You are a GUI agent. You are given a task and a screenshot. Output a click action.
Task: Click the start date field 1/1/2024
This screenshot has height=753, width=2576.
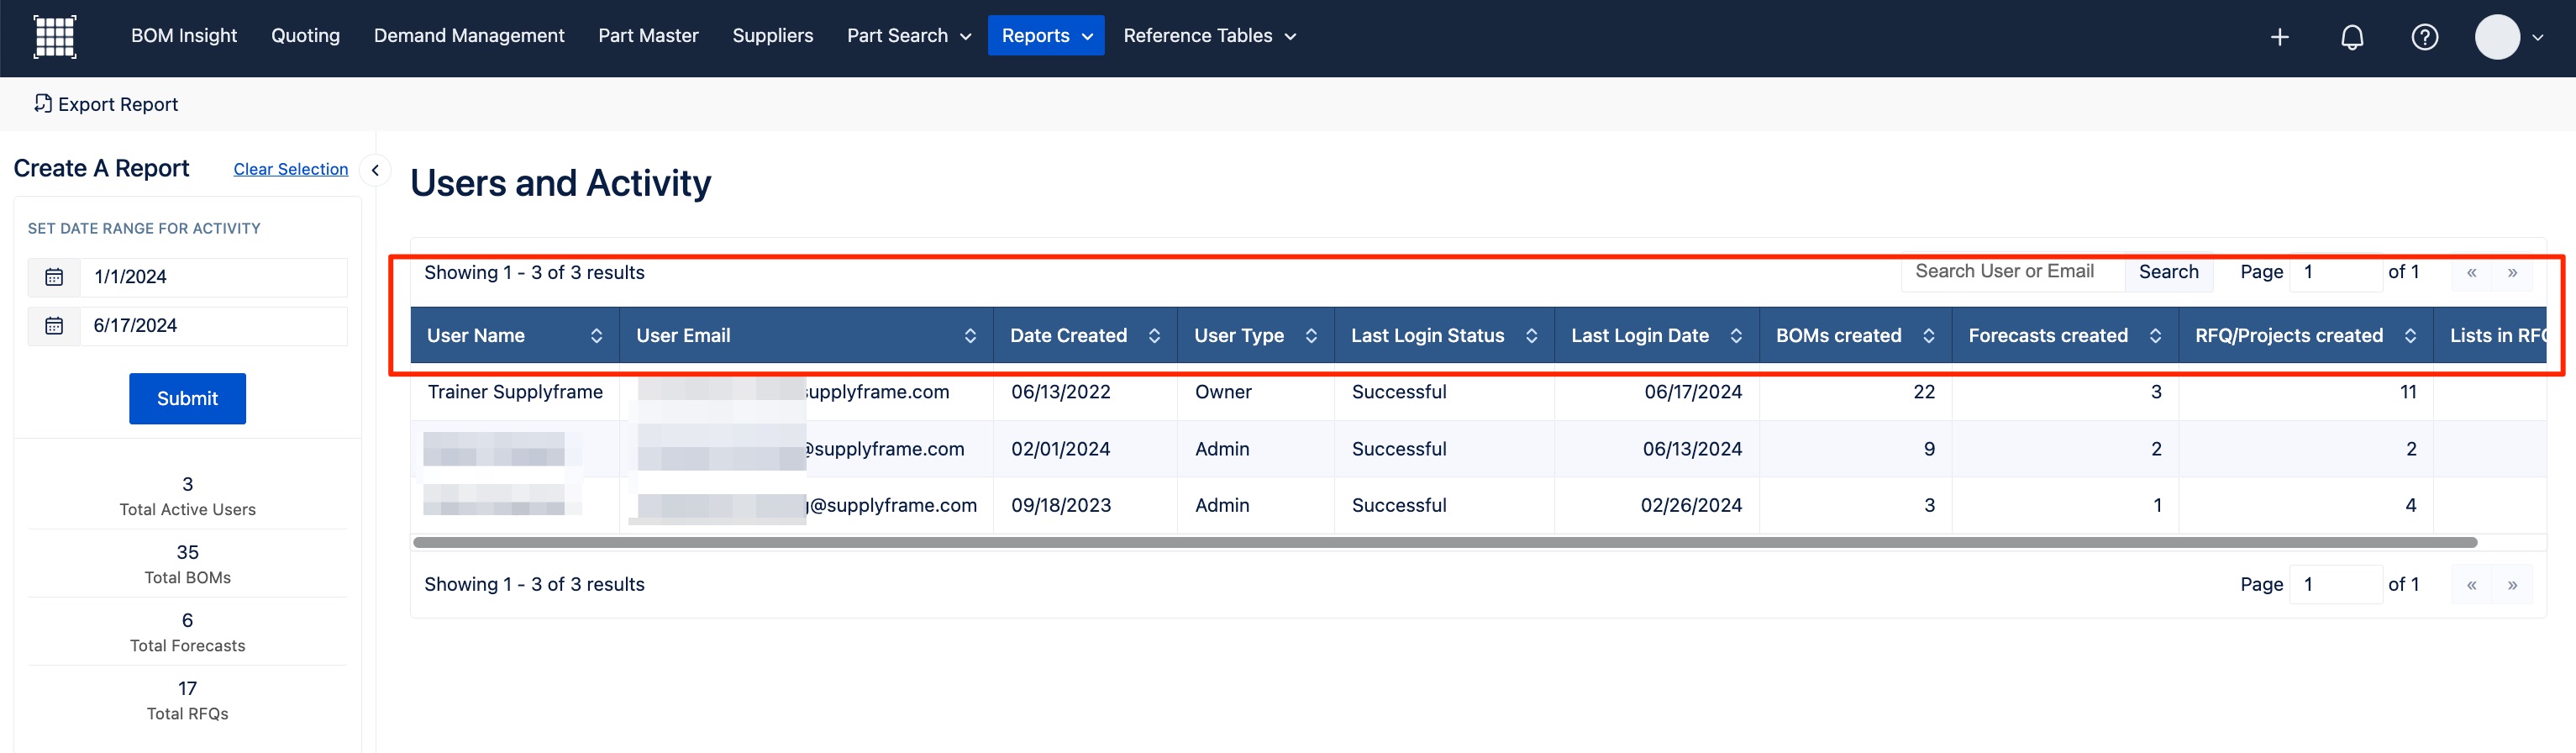213,277
